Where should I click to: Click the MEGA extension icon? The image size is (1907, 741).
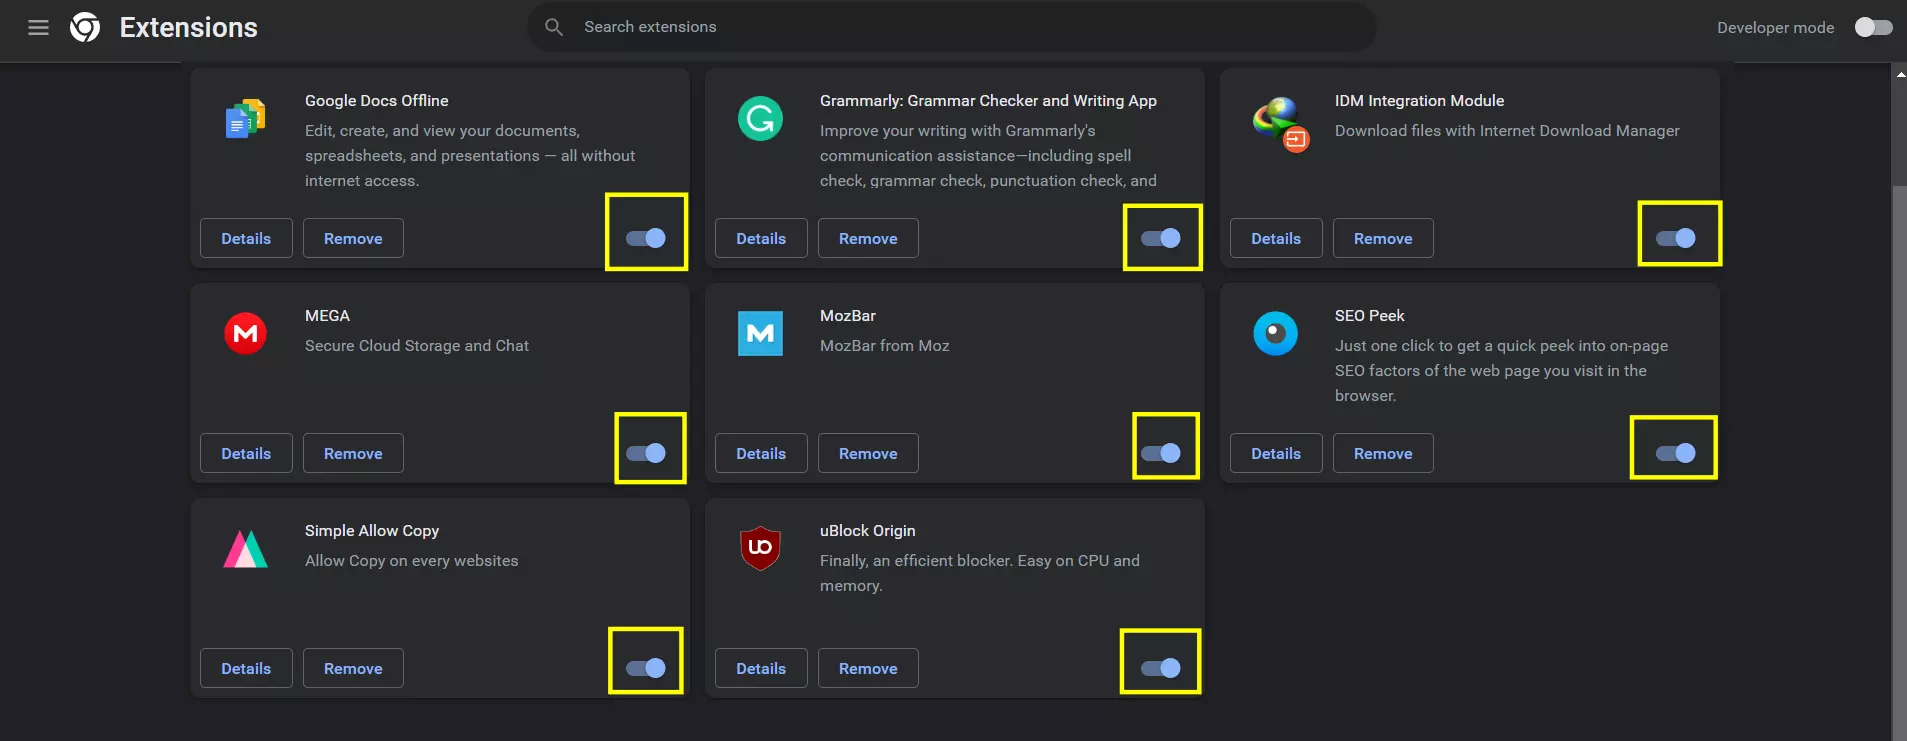tap(245, 334)
